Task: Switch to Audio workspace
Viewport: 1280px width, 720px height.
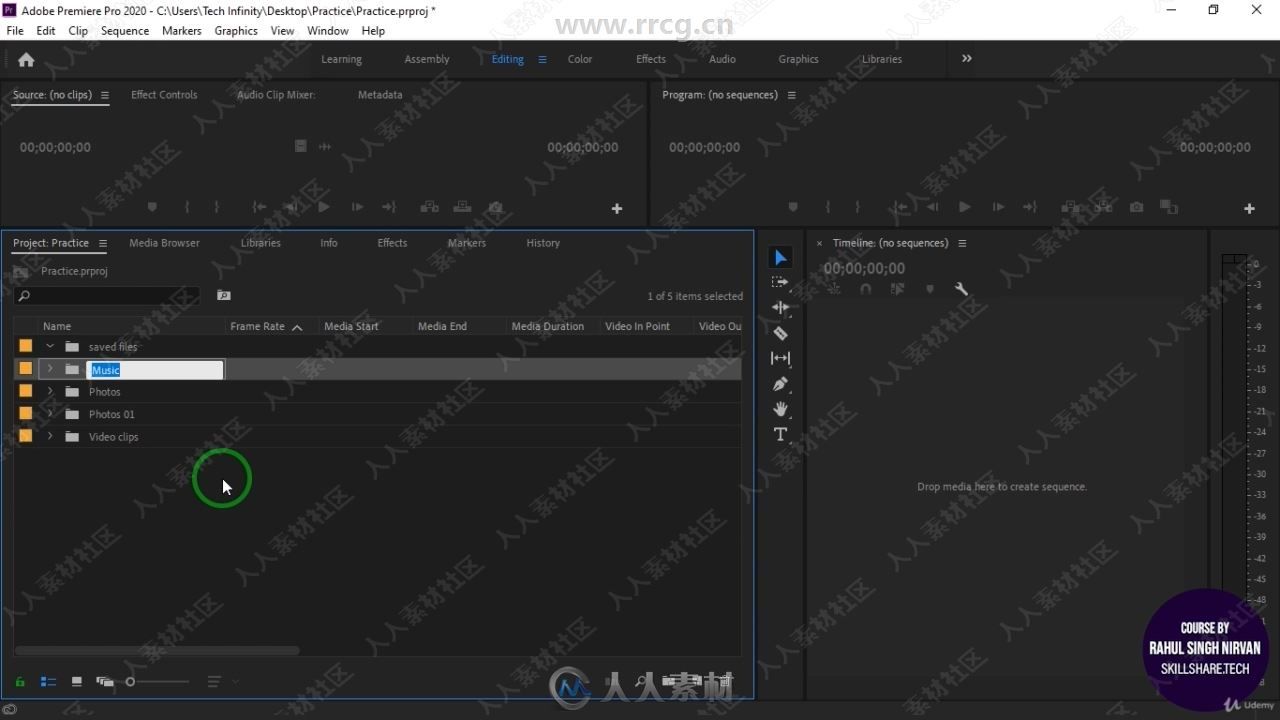Action: click(x=722, y=59)
